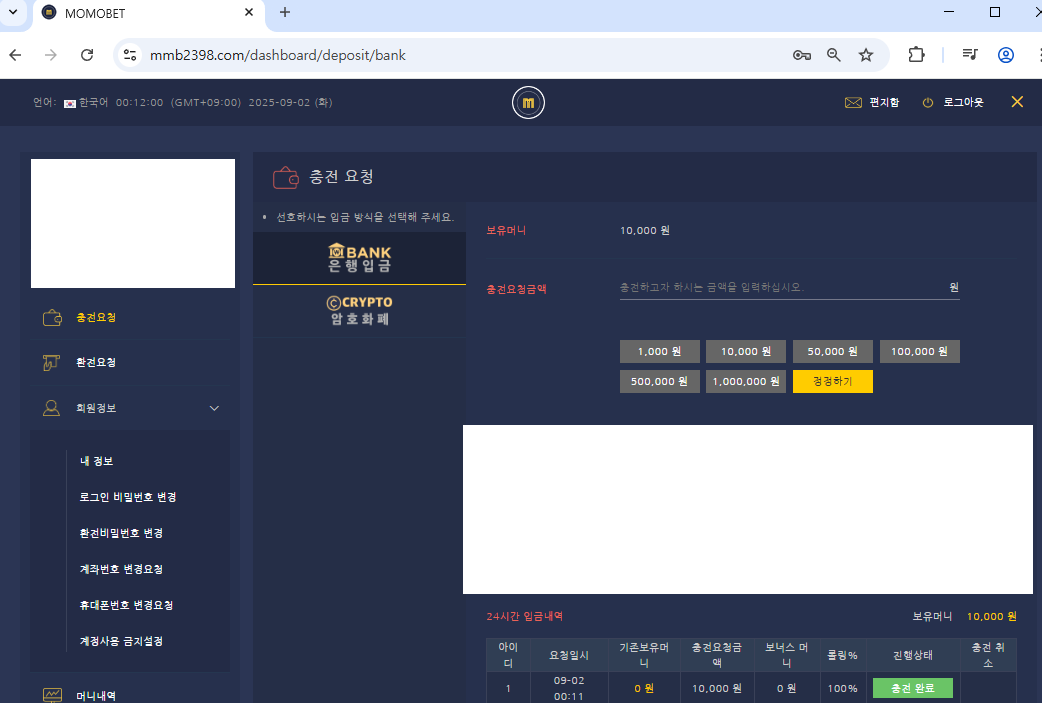Open the browser extensions puzzle icon
This screenshot has height=703, width=1042.
point(916,55)
